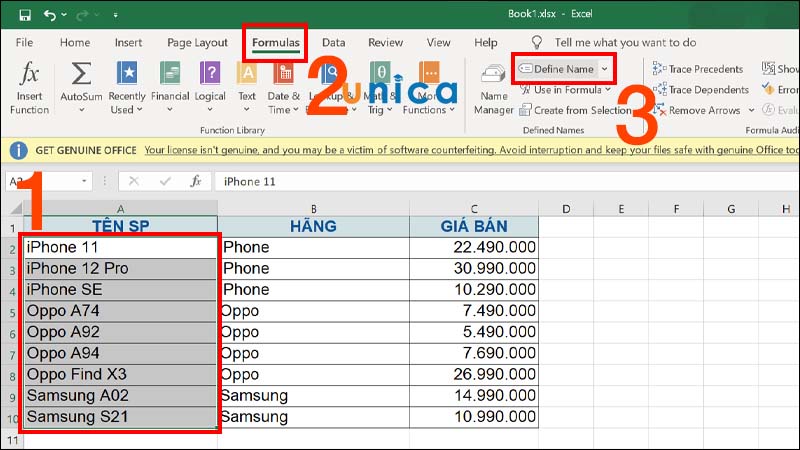
Task: Click the Enter checkmark in formula bar
Action: (165, 181)
